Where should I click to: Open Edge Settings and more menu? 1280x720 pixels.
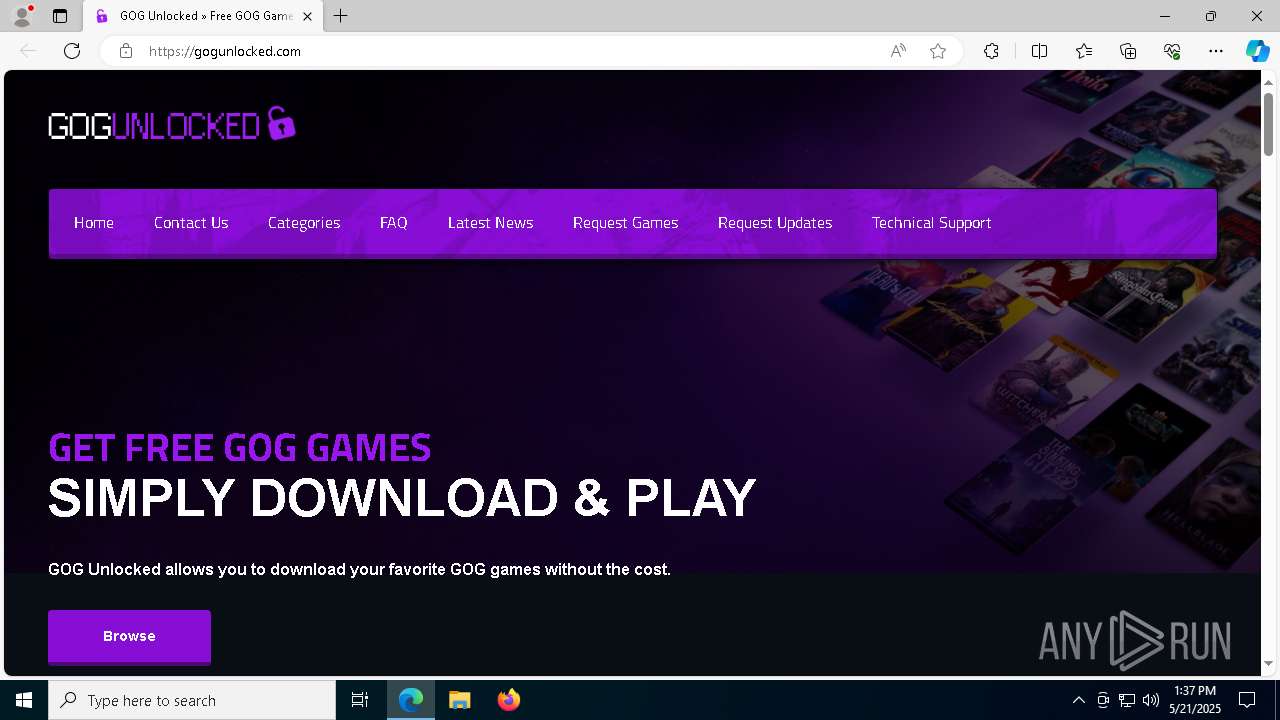[x=1216, y=51]
